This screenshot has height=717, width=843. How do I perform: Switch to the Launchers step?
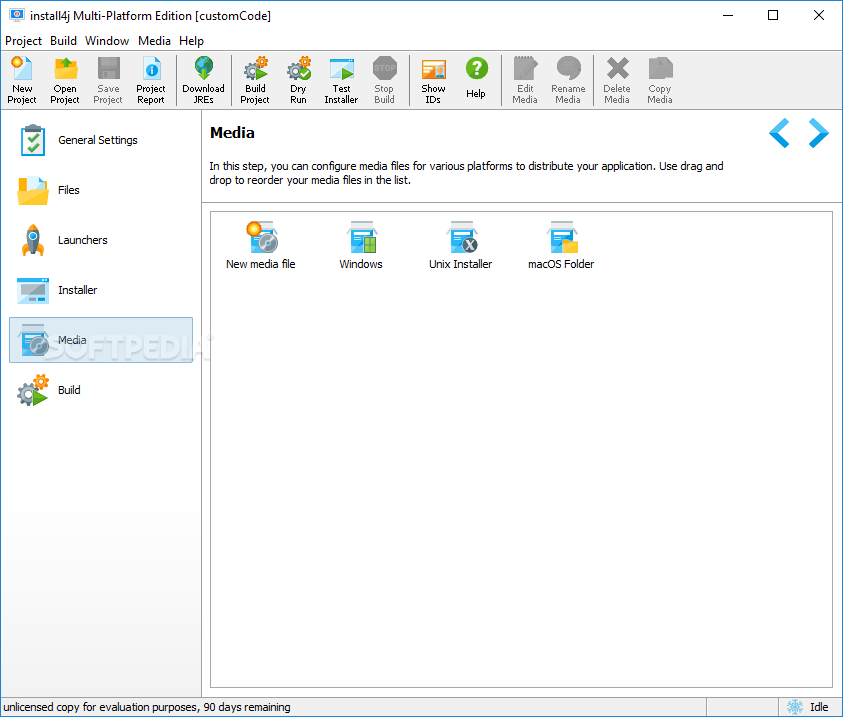pyautogui.click(x=101, y=240)
